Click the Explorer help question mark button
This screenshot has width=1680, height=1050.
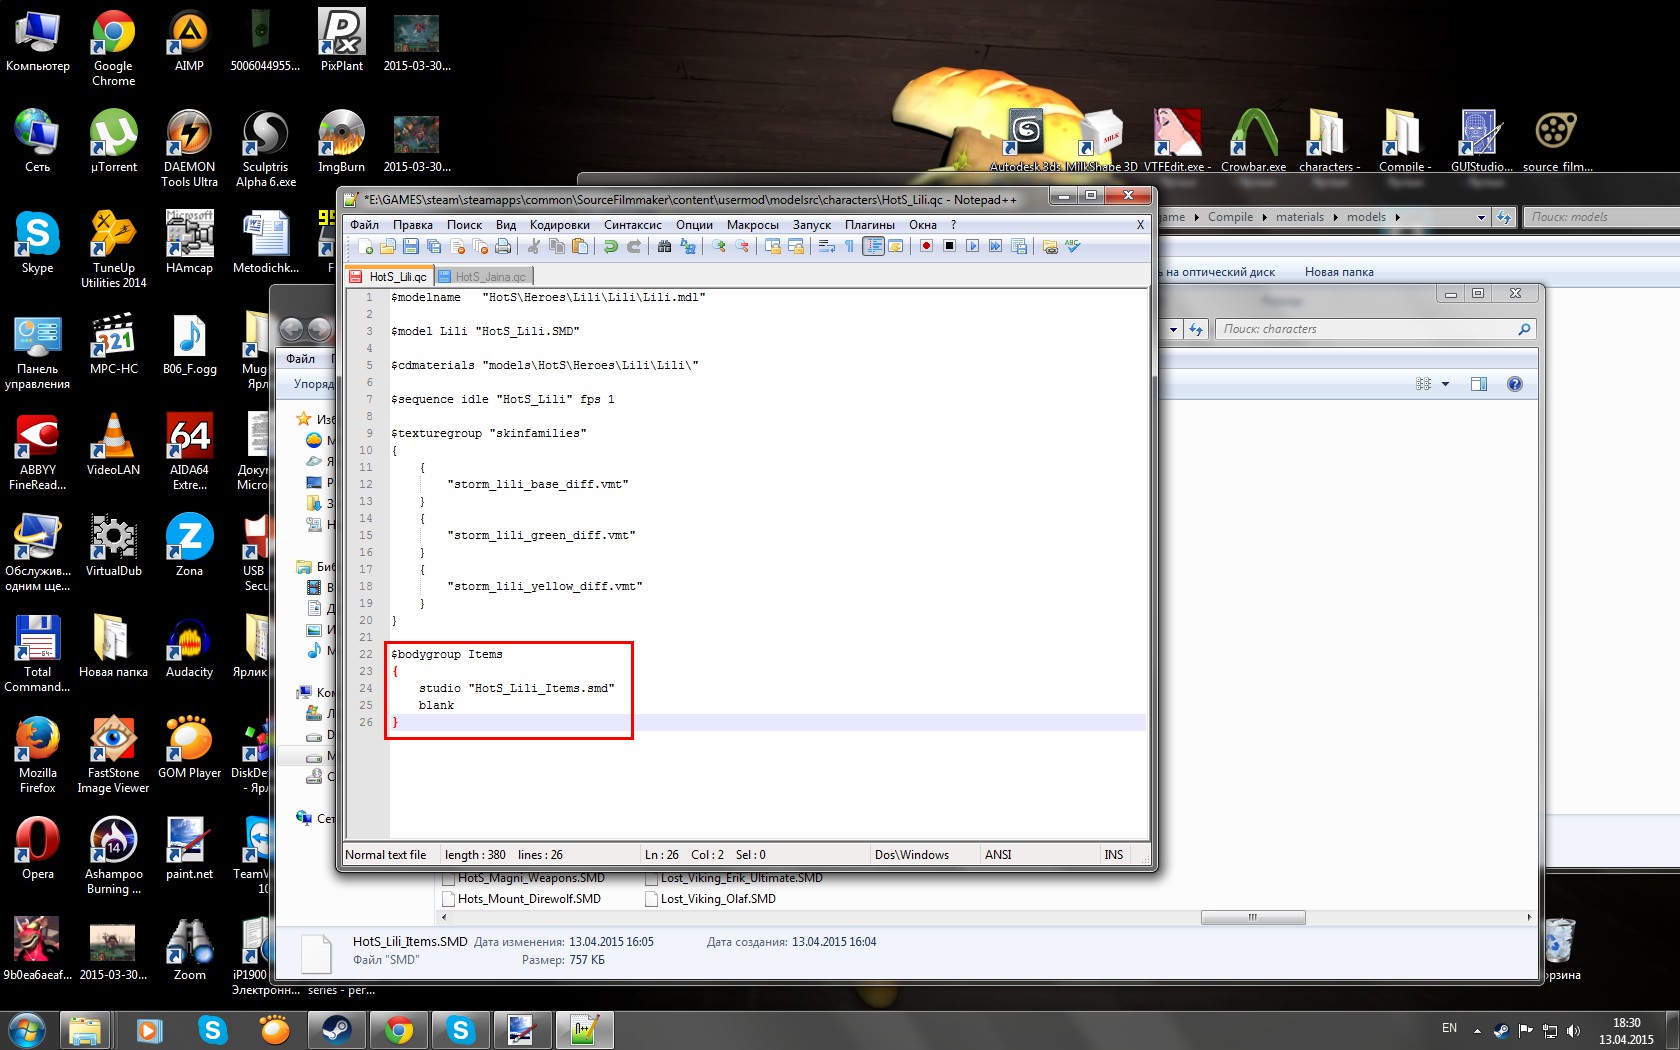tap(1515, 384)
